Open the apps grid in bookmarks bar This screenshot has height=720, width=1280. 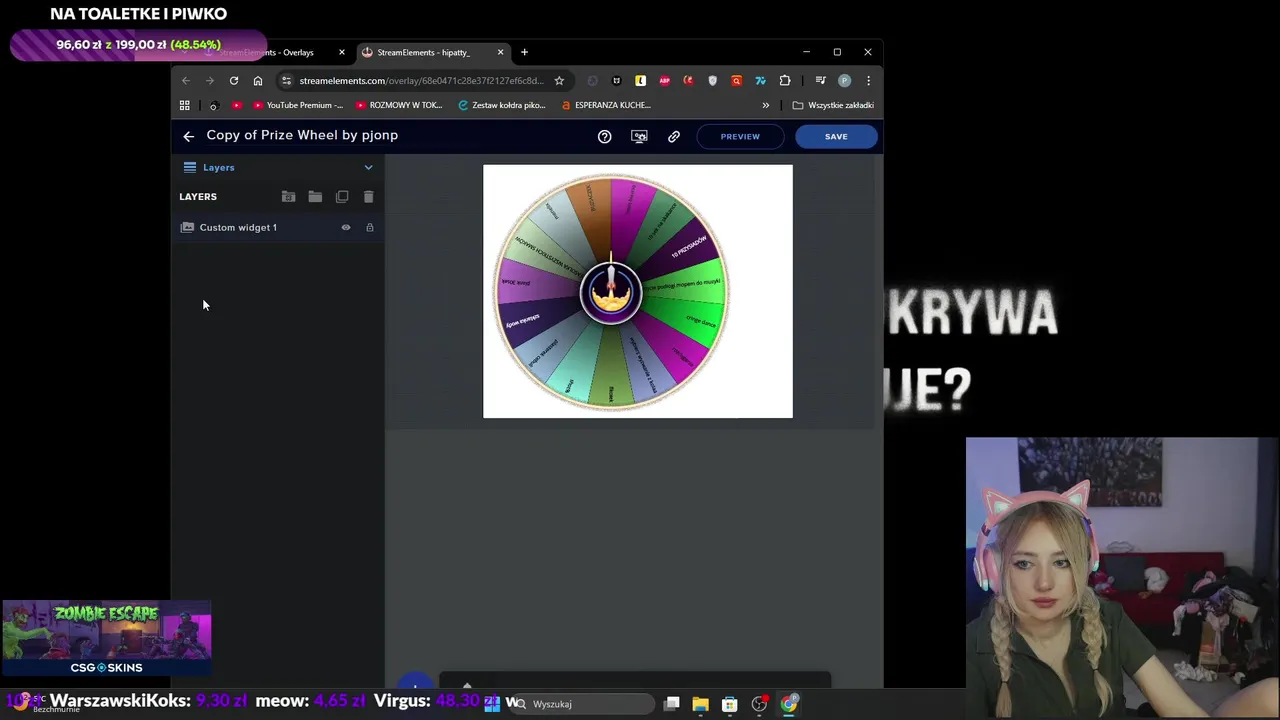184,105
